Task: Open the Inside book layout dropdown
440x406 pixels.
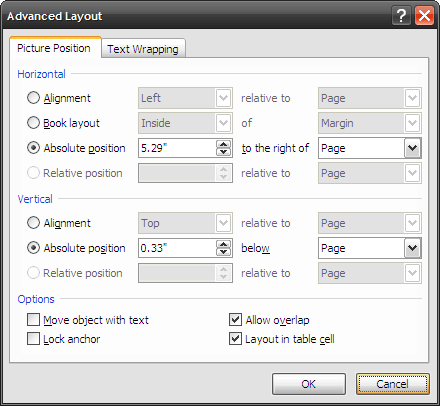Action: click(x=223, y=123)
